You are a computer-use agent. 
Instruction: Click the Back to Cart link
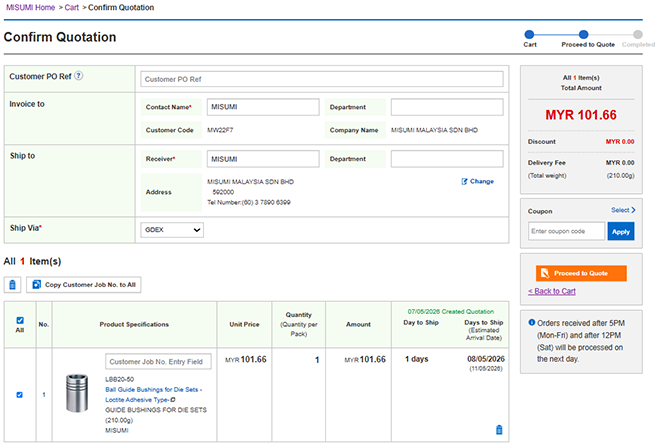click(x=552, y=291)
